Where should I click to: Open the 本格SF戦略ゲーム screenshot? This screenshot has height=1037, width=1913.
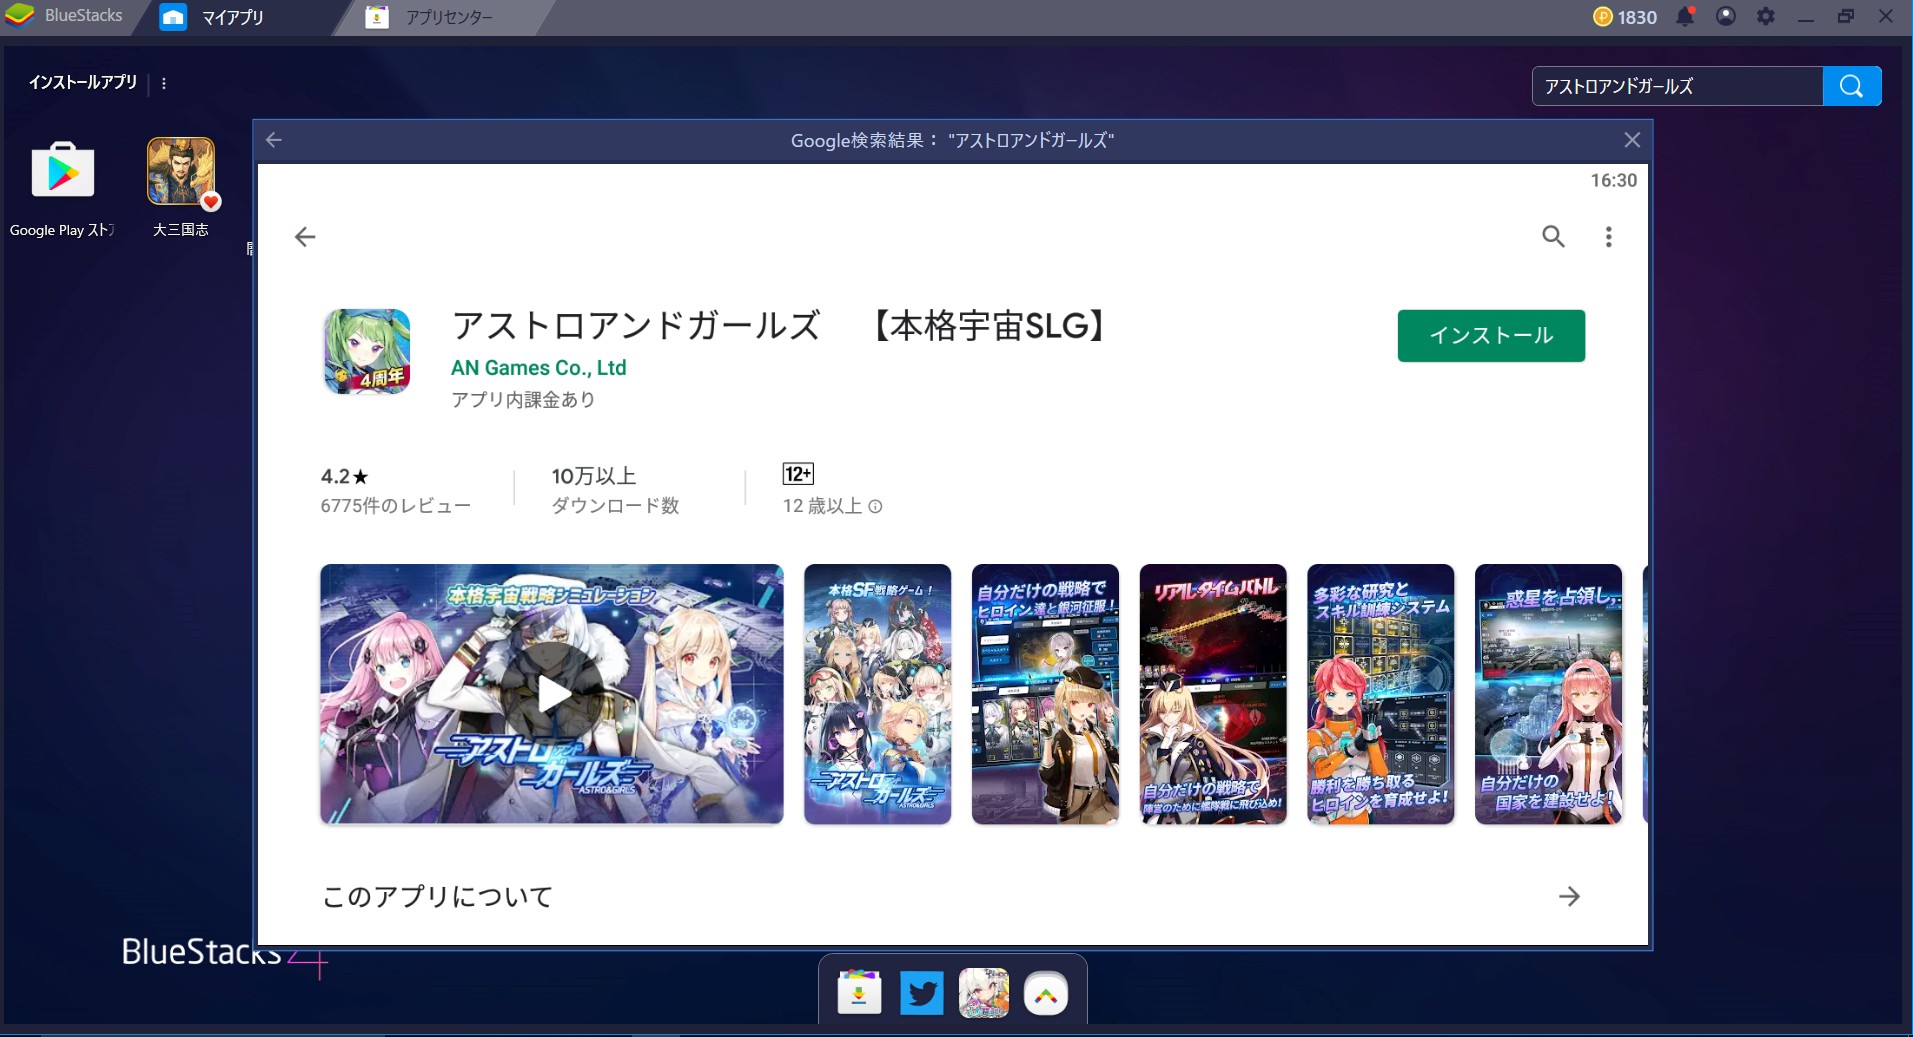878,694
